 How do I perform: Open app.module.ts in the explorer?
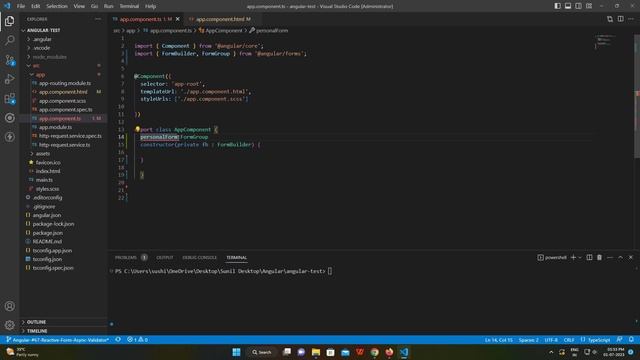(56, 127)
